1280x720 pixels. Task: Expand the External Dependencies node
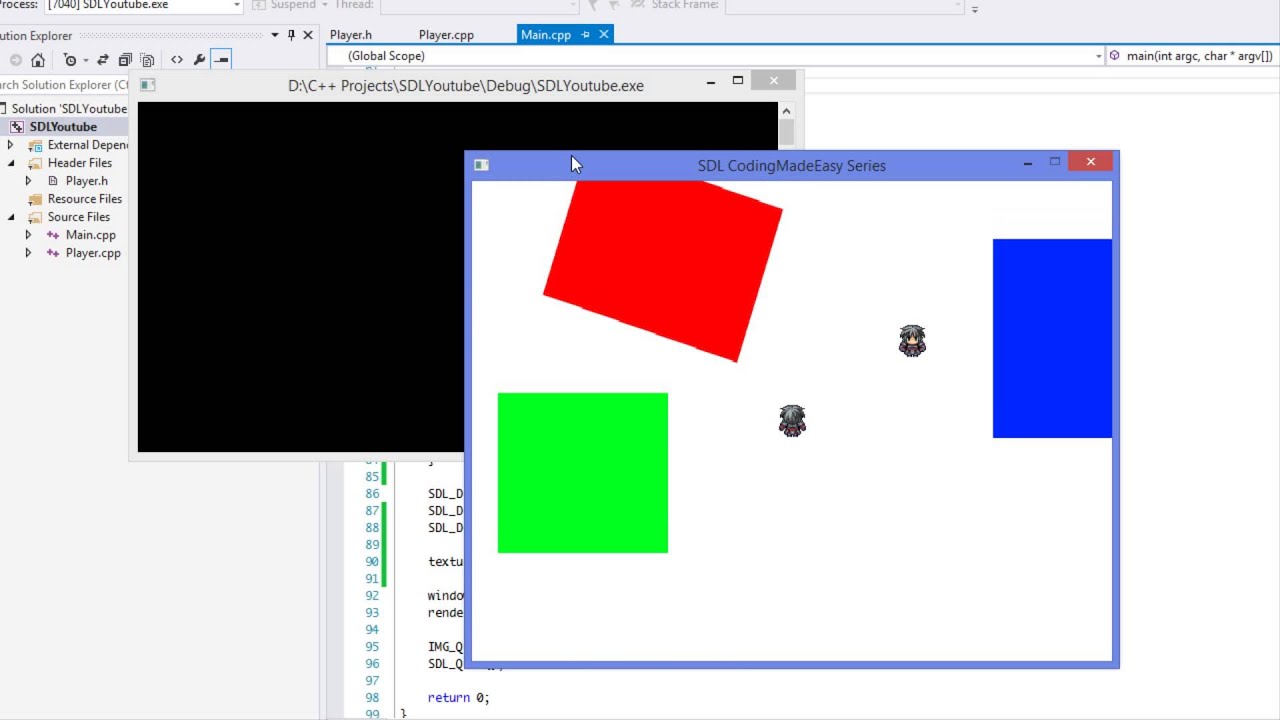(x=10, y=145)
